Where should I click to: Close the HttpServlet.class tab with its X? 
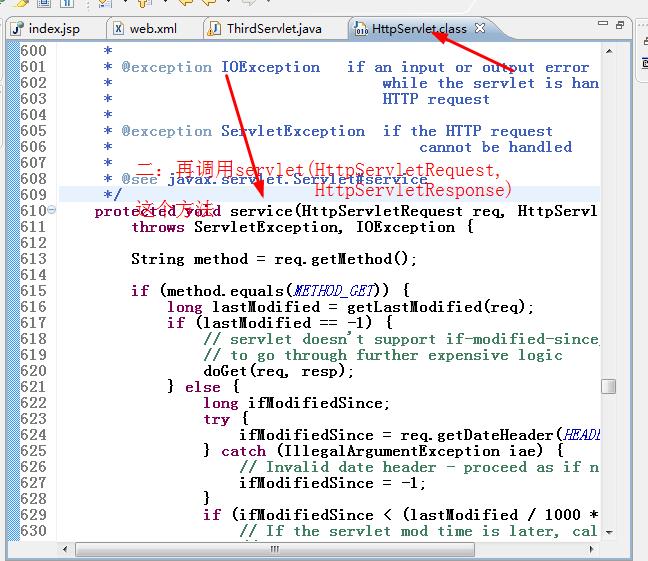[x=480, y=28]
